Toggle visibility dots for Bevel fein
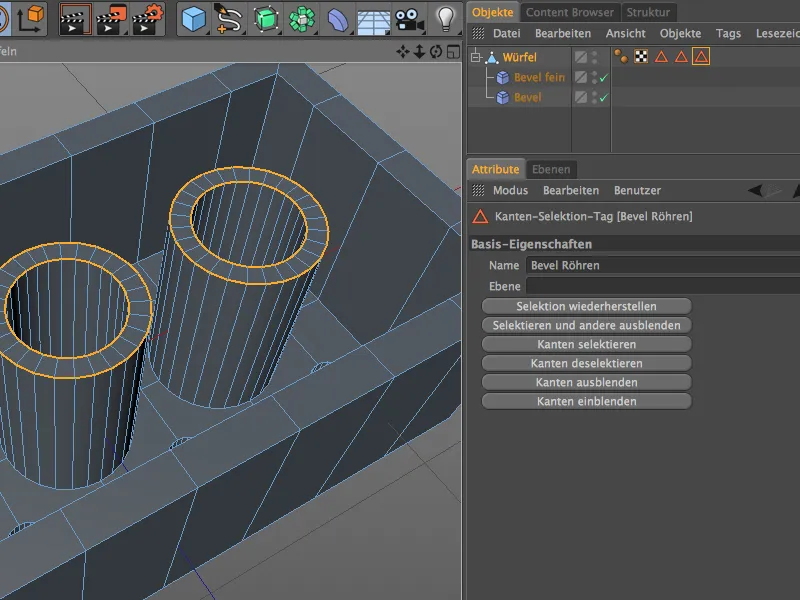Image resolution: width=800 pixels, height=600 pixels. (x=594, y=78)
